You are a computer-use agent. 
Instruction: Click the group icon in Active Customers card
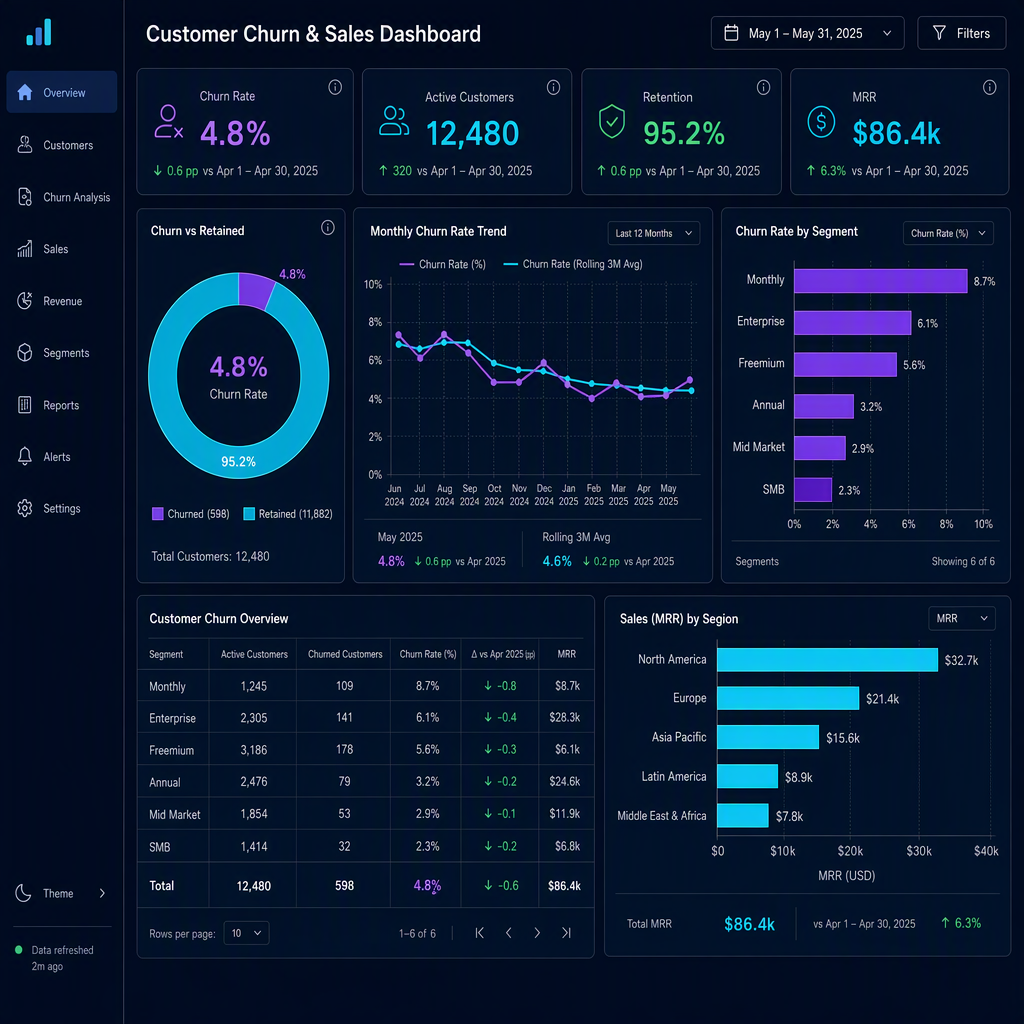(x=394, y=121)
